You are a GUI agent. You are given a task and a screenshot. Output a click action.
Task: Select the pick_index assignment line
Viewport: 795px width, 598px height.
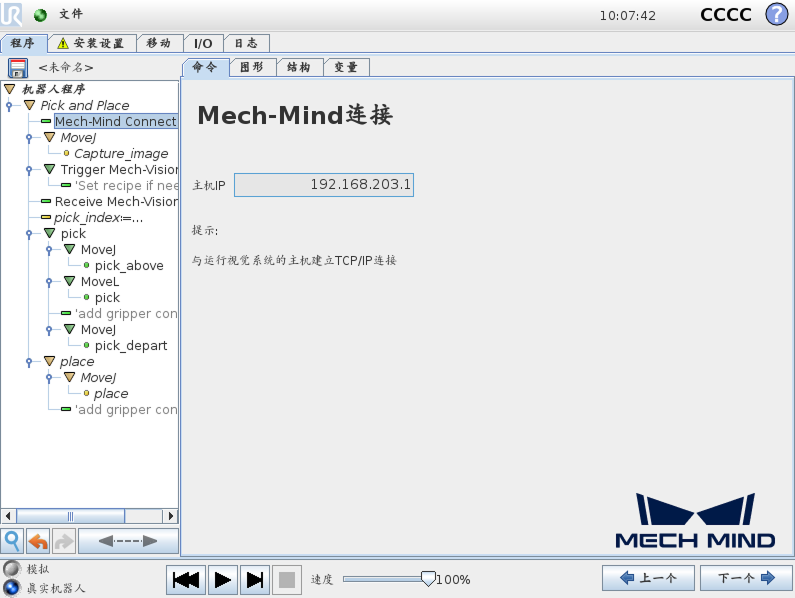click(98, 218)
